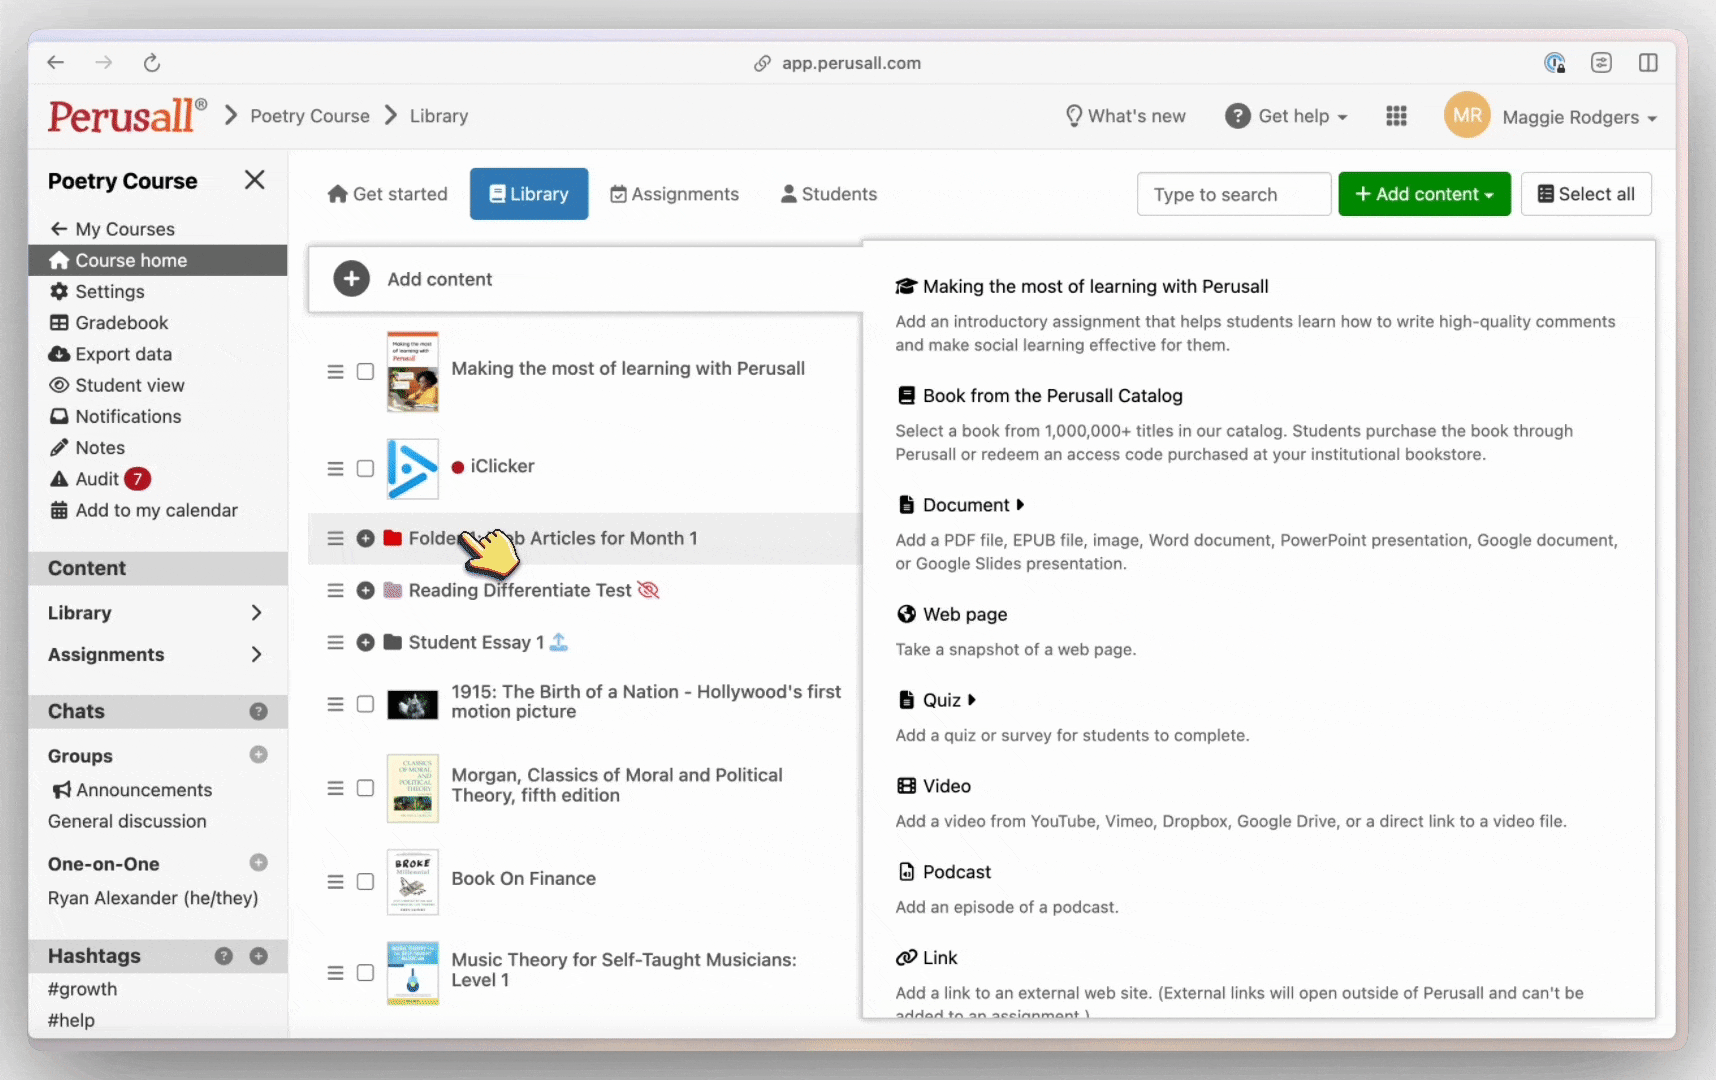
Task: Open course Settings in sidebar
Action: pyautogui.click(x=97, y=291)
